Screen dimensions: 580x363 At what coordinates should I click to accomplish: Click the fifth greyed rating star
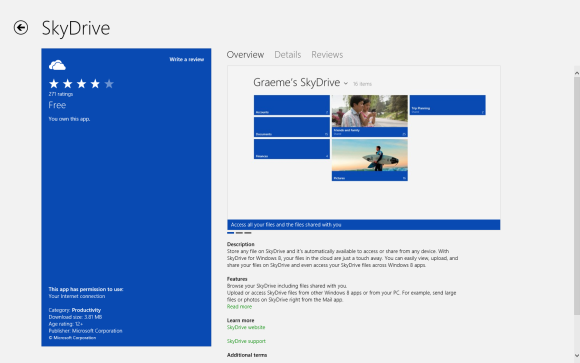tap(109, 84)
